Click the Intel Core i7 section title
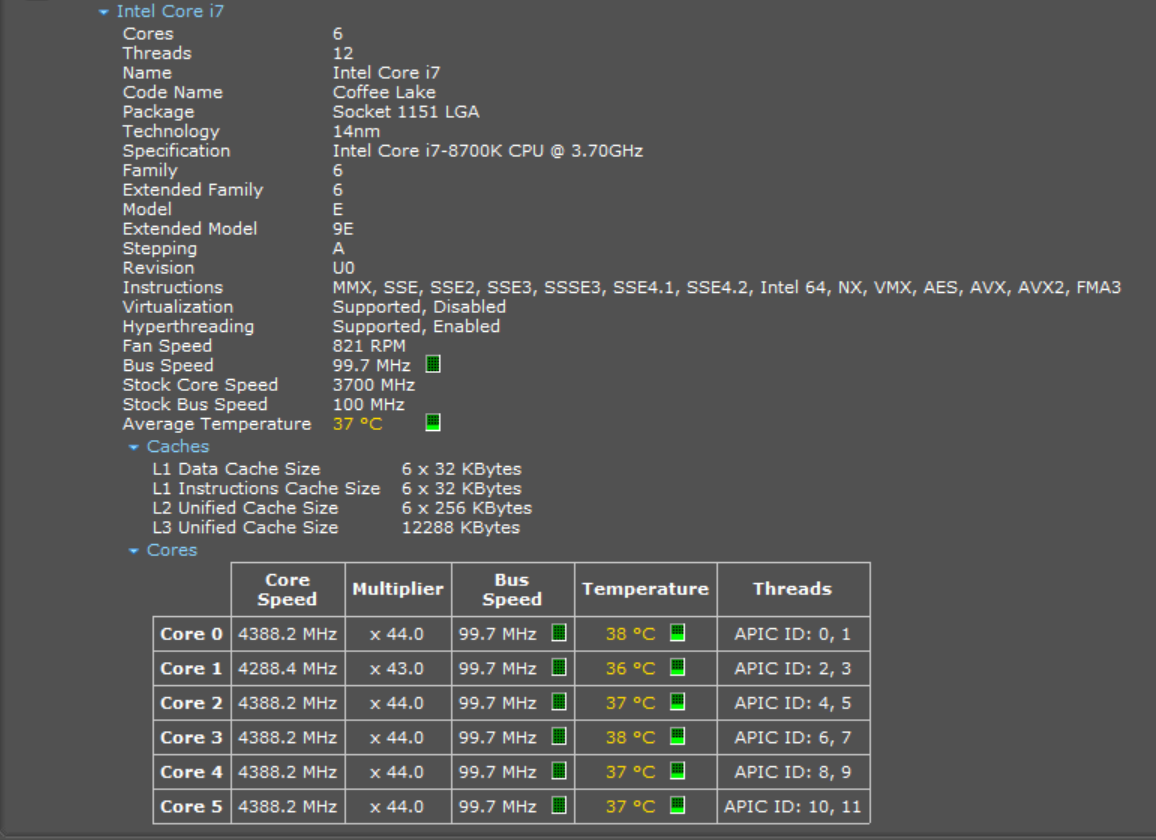The width and height of the screenshot is (1156, 840). pos(170,11)
